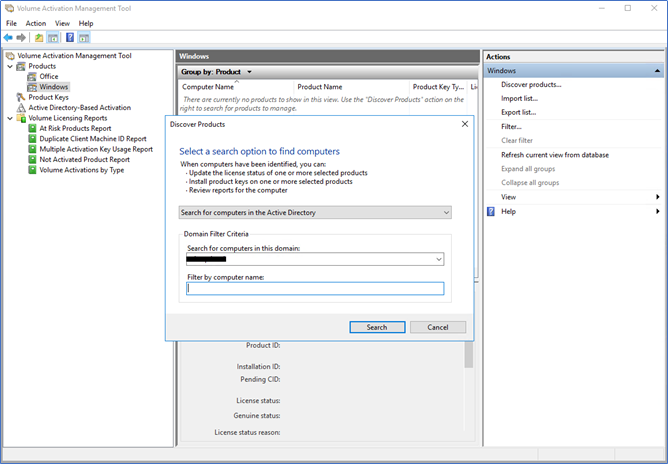Expand the View submenu arrow in Actions

(658, 197)
